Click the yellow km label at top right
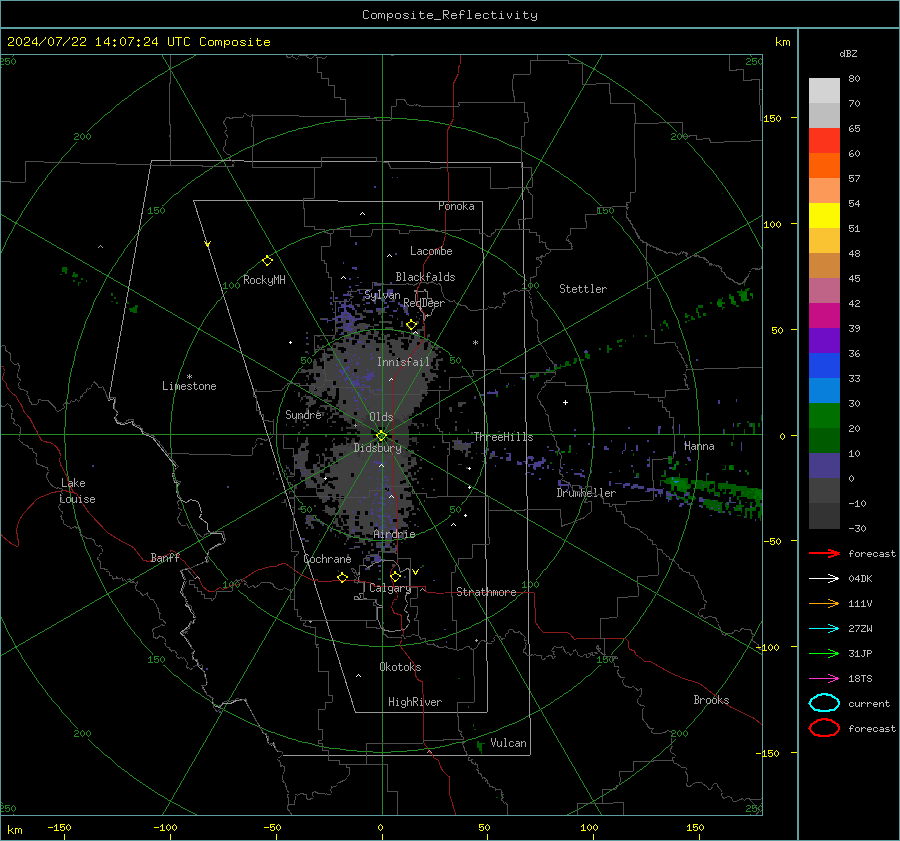 (x=782, y=42)
